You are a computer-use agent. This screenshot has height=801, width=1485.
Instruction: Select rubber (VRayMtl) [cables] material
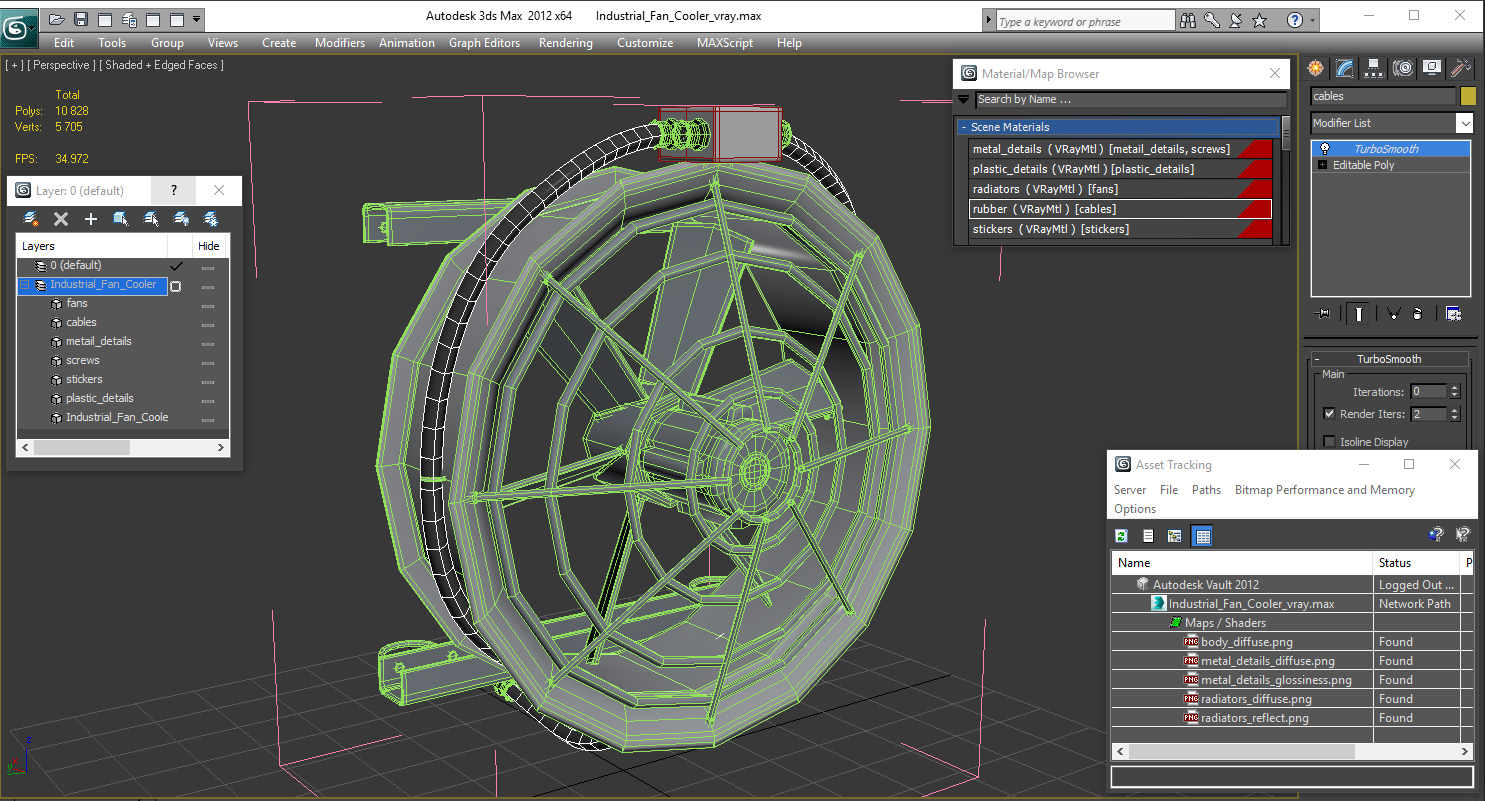click(1120, 209)
